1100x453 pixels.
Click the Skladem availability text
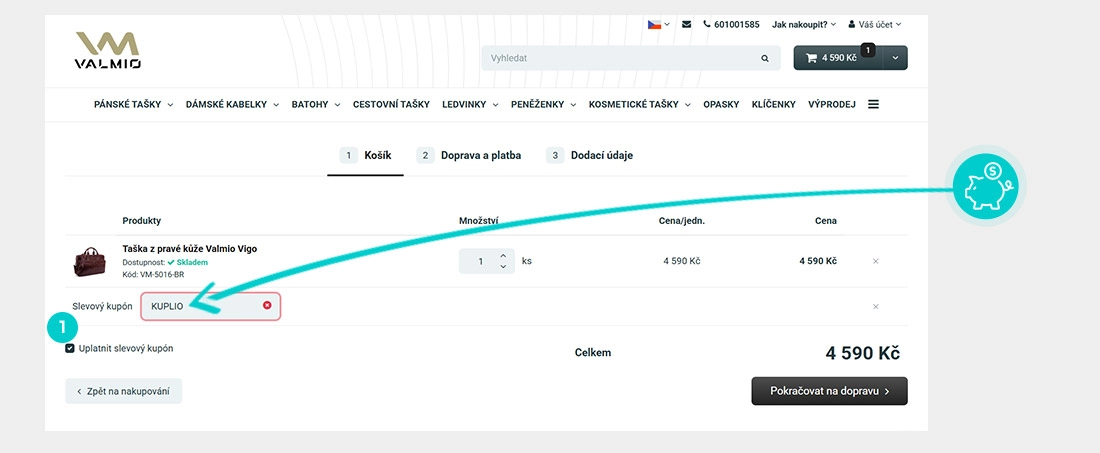(192, 262)
